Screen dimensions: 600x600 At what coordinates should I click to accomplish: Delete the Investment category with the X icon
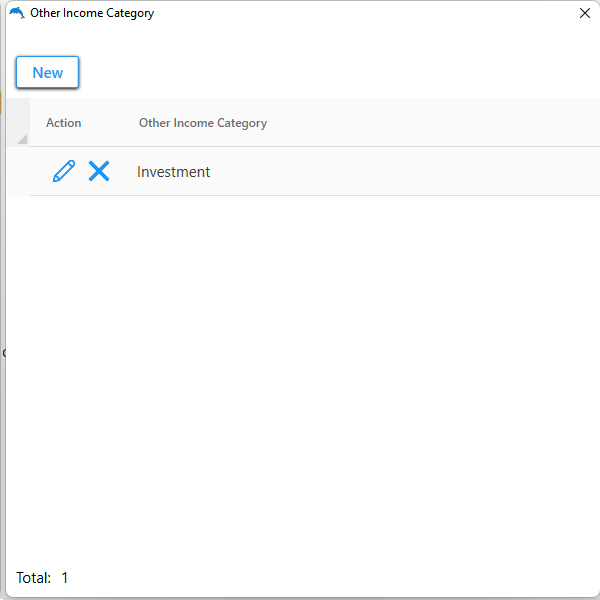[x=99, y=171]
